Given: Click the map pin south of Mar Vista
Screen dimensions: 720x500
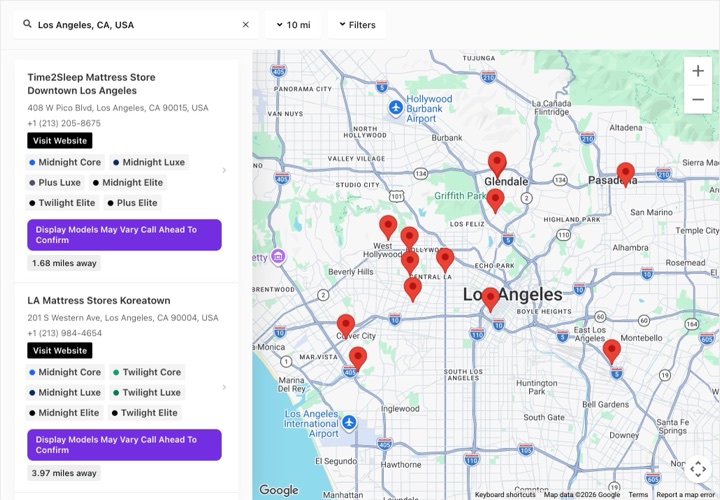Looking at the screenshot, I should click(358, 358).
